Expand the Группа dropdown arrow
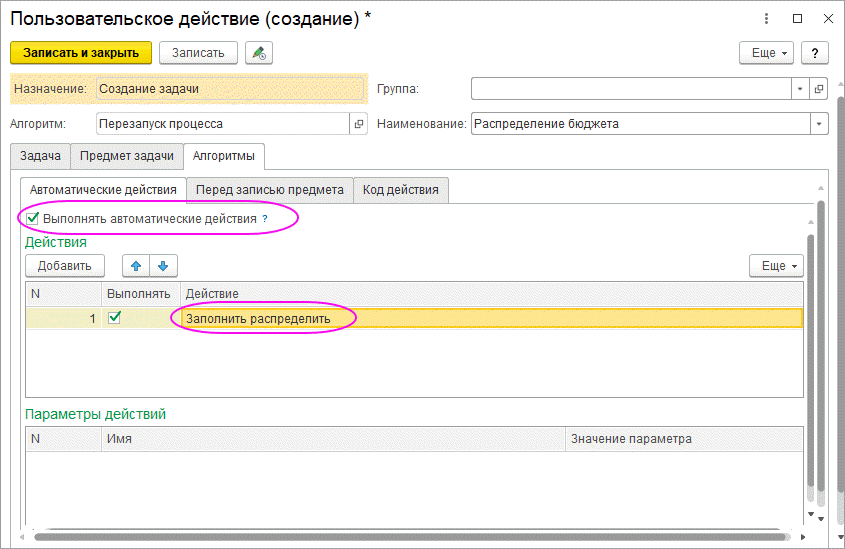845x549 pixels. (800, 89)
